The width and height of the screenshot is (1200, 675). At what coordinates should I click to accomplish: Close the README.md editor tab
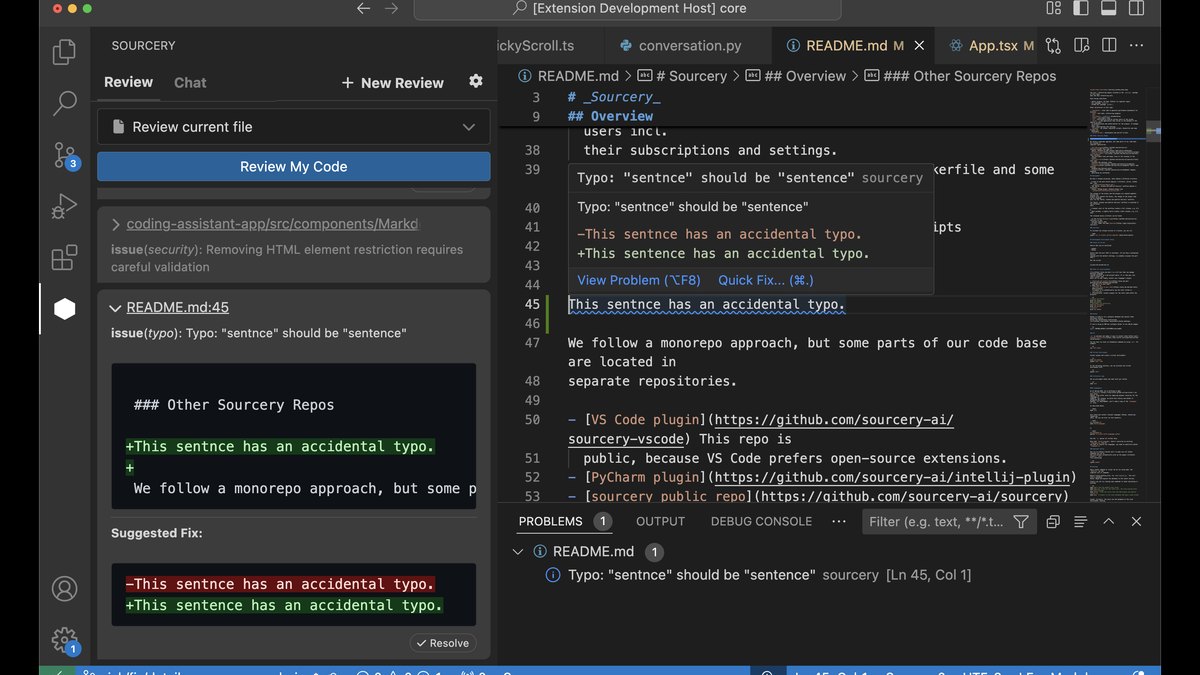(x=920, y=46)
